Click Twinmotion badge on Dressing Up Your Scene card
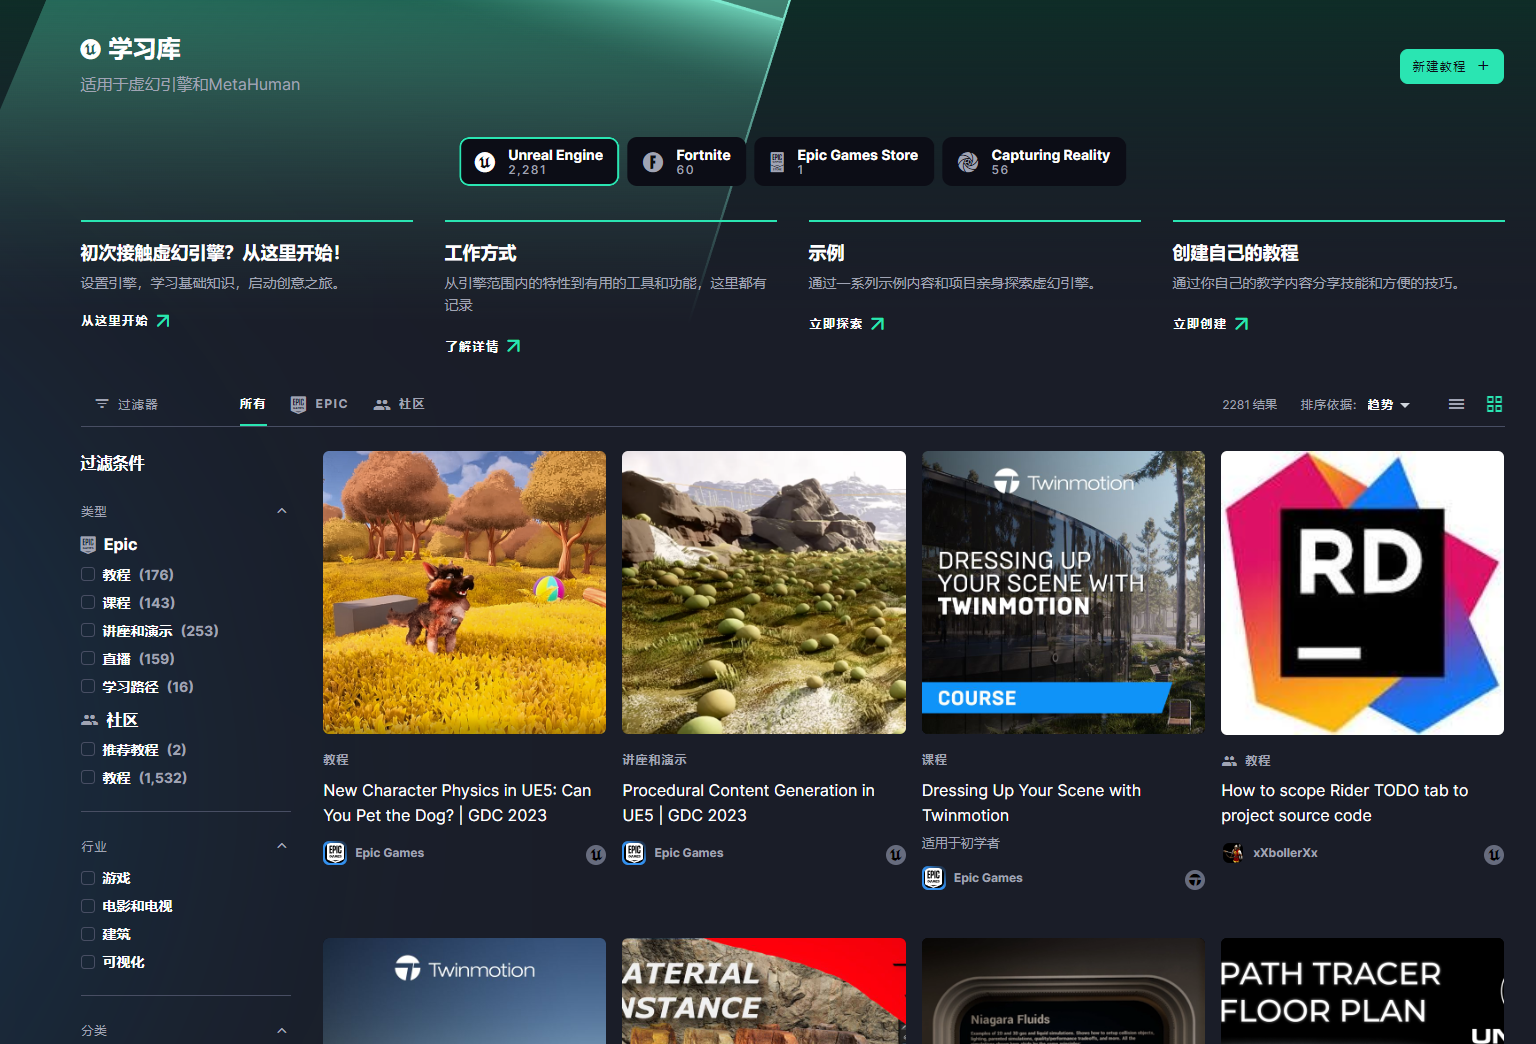 pyautogui.click(x=1195, y=880)
